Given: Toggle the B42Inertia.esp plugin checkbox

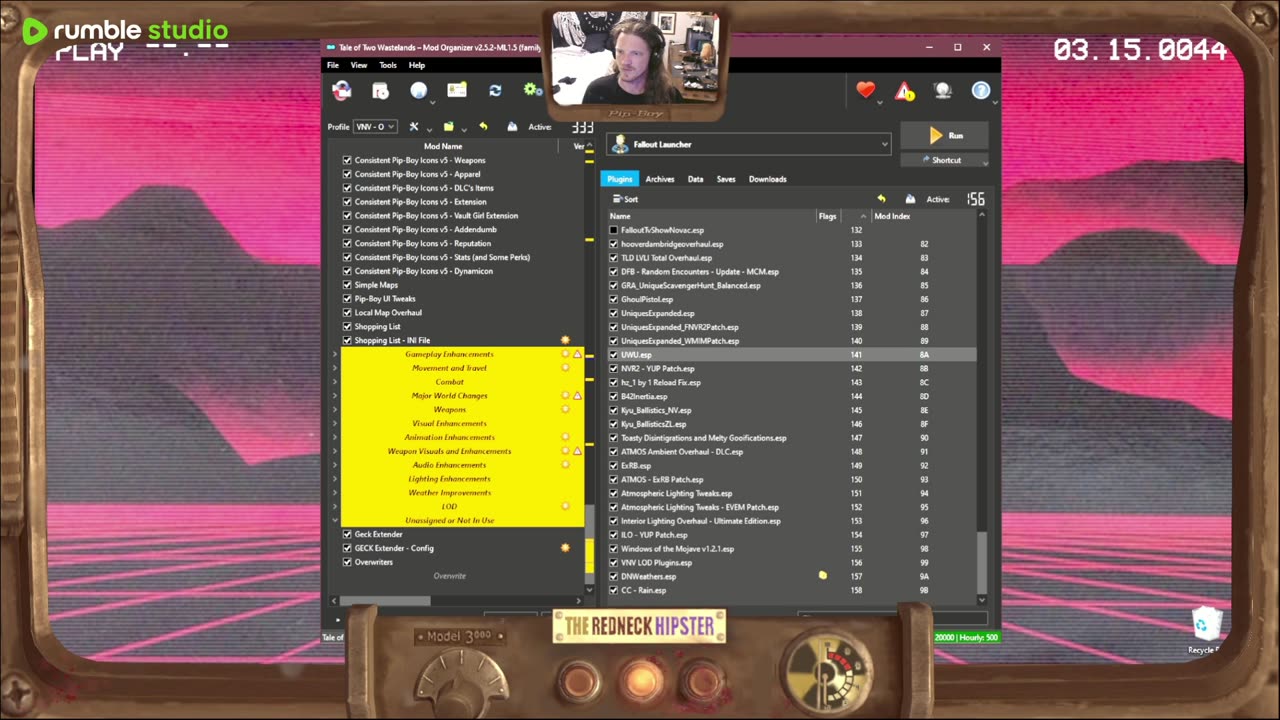Looking at the screenshot, I should [x=614, y=396].
